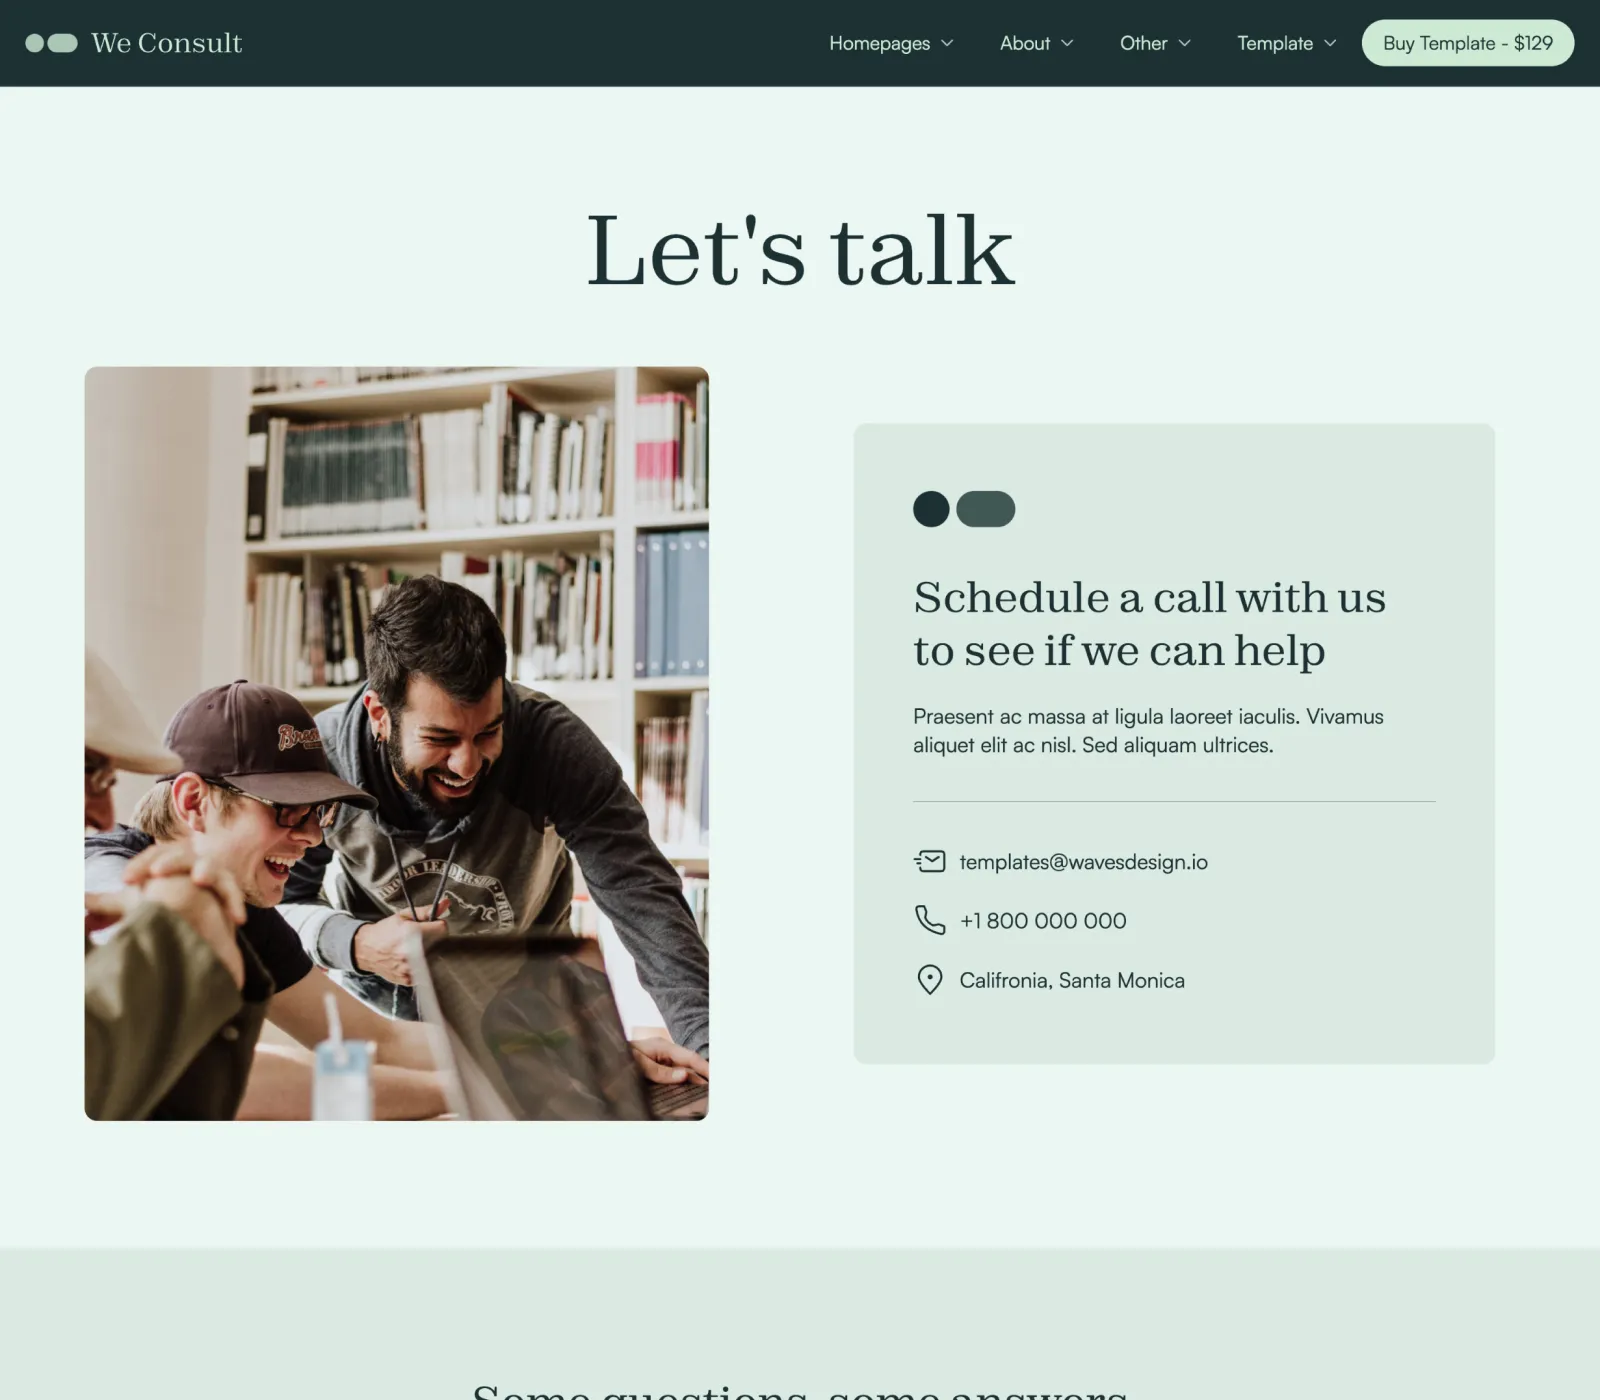Open the Other navigation menu
Screen dimensions: 1600x1400
[x=1144, y=43]
